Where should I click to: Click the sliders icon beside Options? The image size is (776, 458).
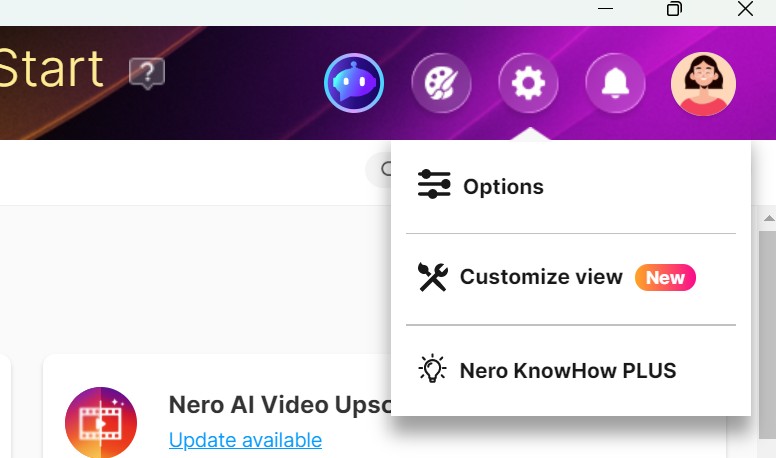click(434, 185)
